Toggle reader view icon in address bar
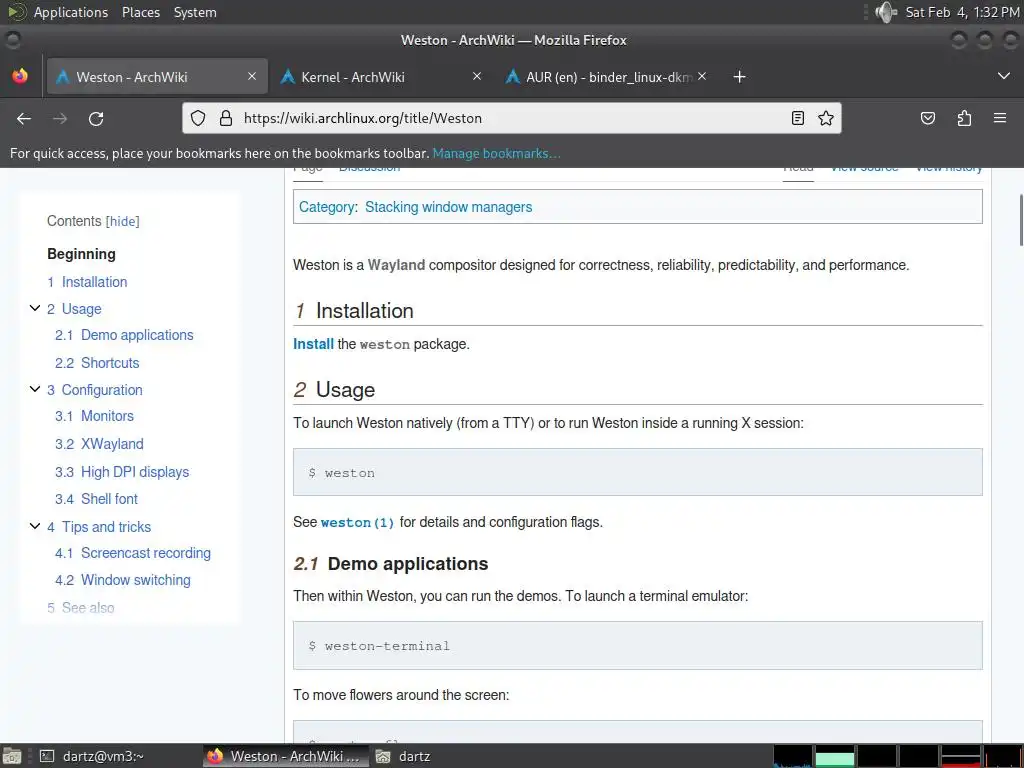 [x=797, y=118]
